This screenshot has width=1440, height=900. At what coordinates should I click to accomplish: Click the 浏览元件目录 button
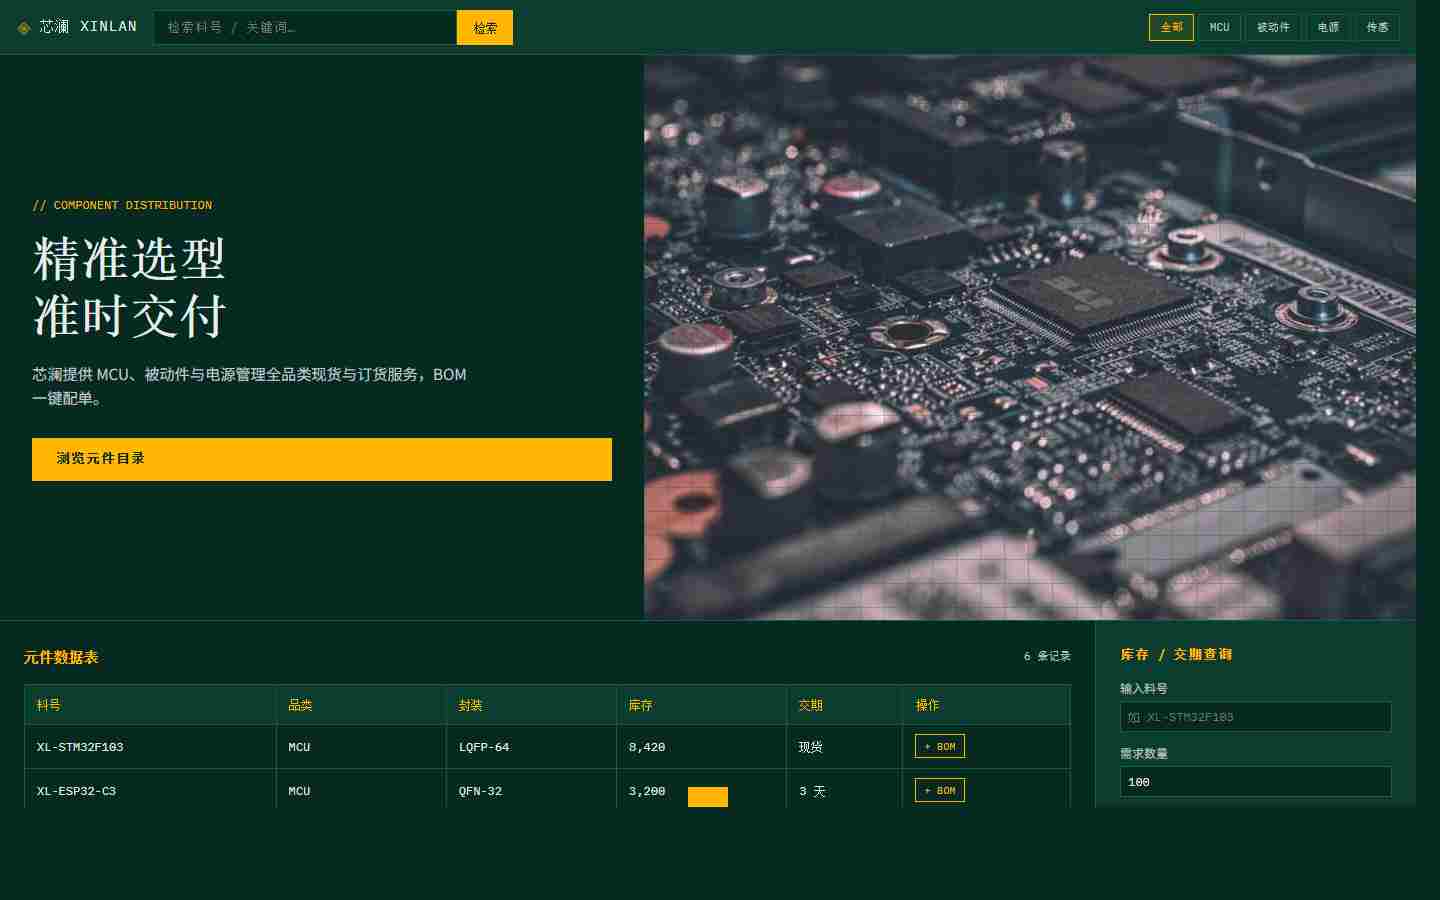[322, 459]
